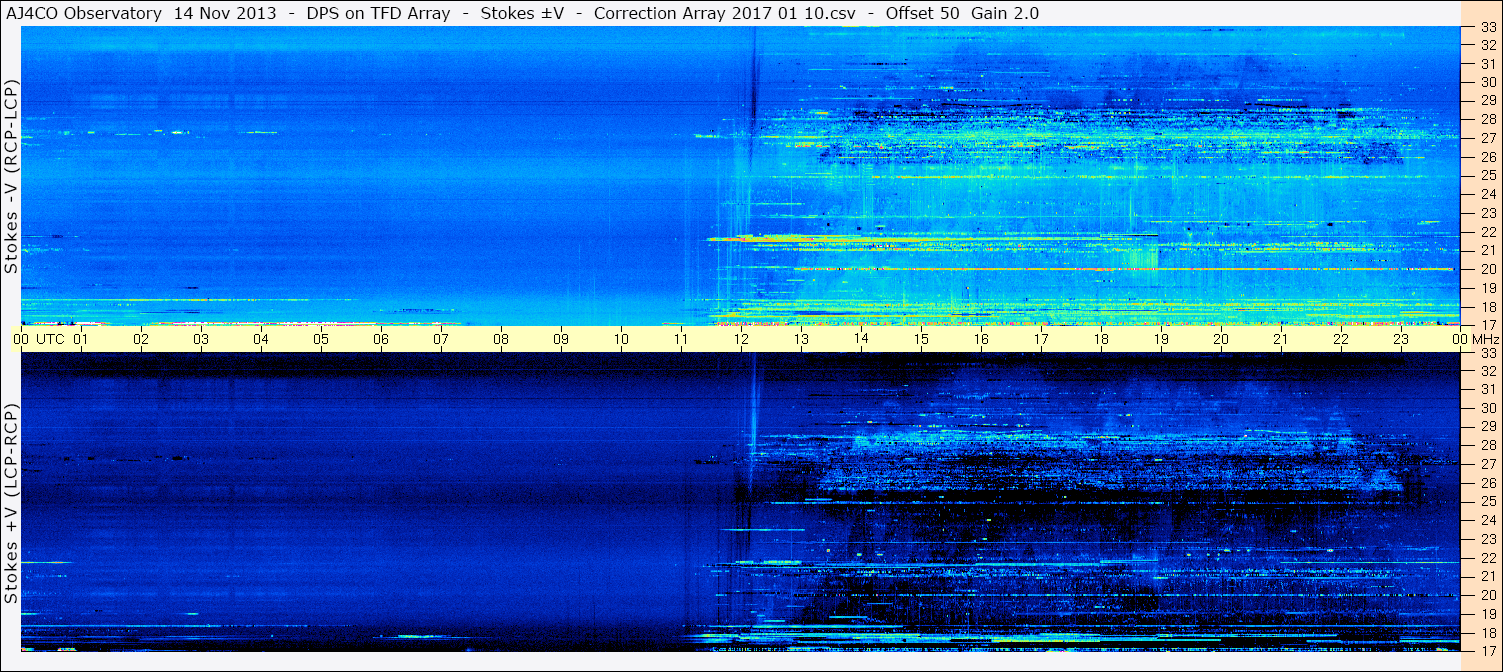Click the 18 hour tick label
This screenshot has height=672, width=1503.
1101,339
